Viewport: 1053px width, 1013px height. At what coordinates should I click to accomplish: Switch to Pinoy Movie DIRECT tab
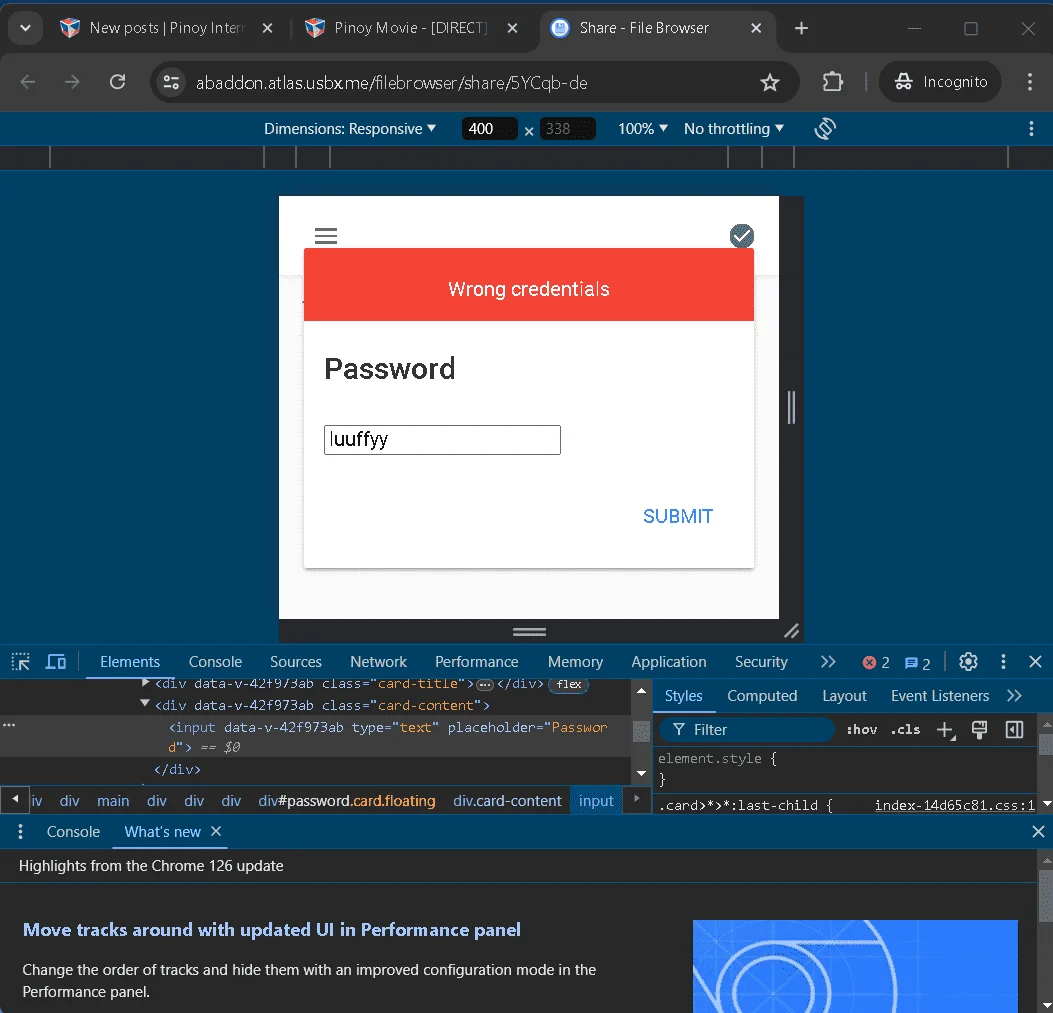(x=398, y=28)
